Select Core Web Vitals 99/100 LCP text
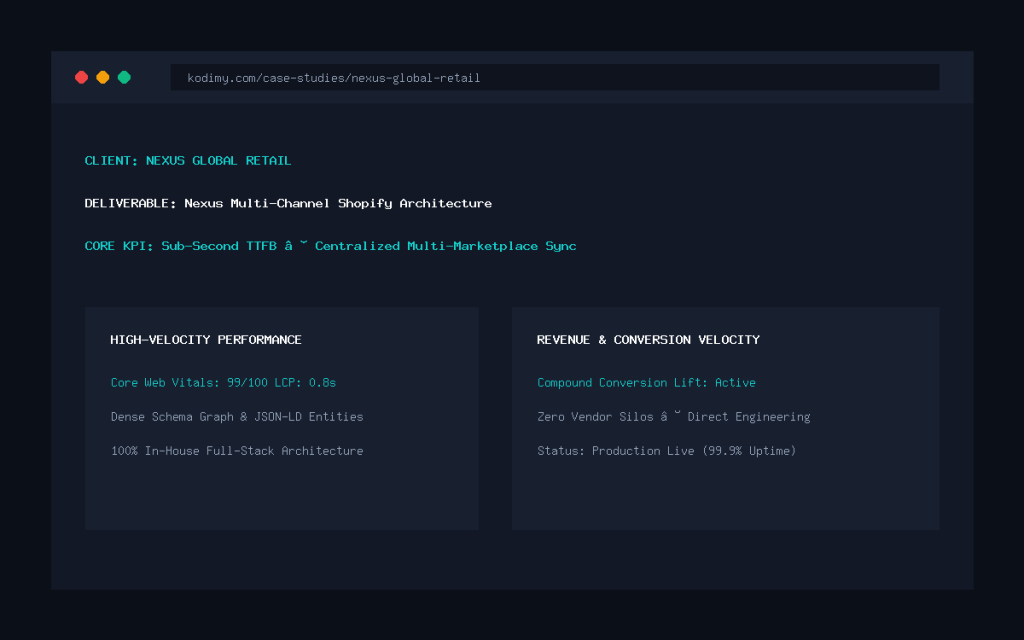 223,383
